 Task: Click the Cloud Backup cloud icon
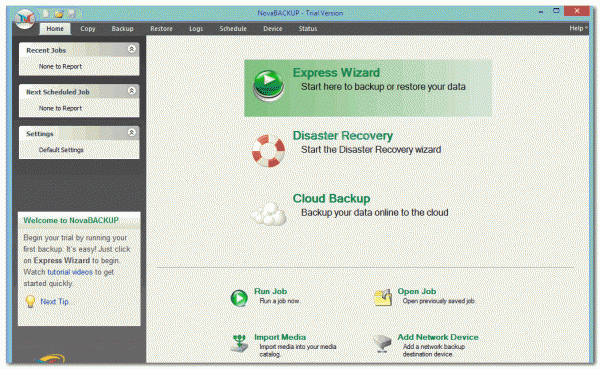[269, 214]
